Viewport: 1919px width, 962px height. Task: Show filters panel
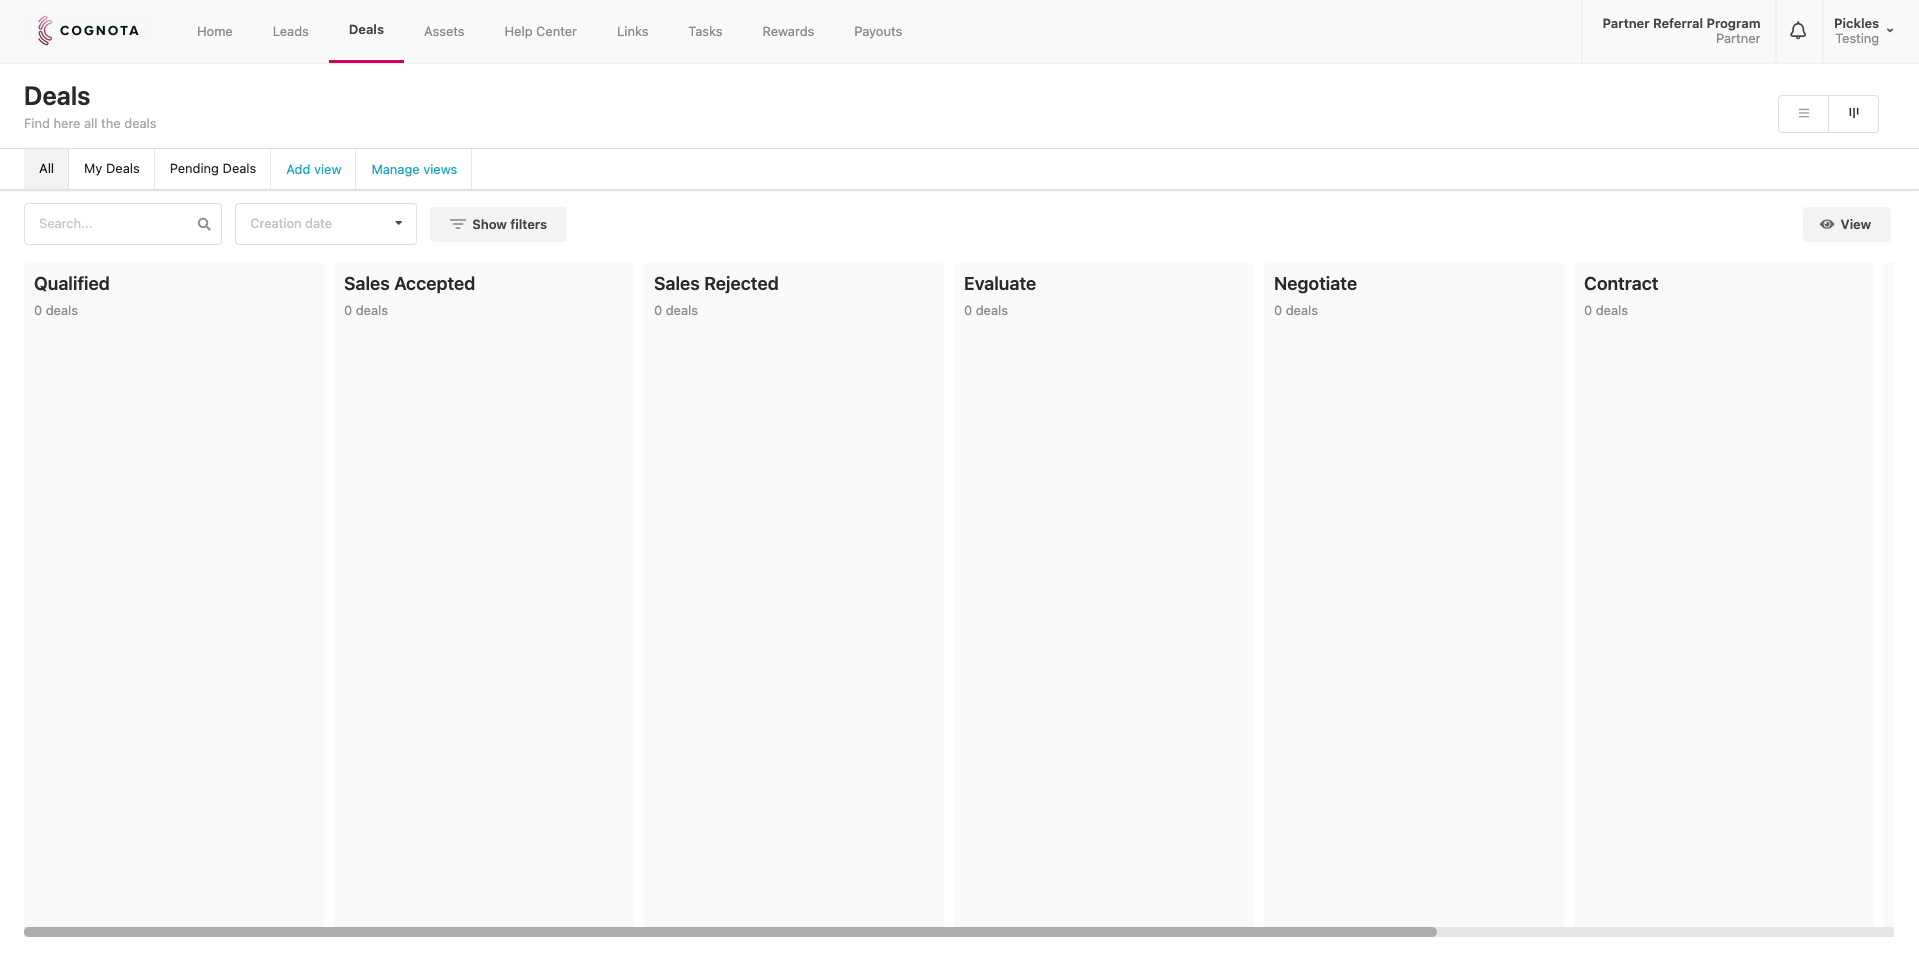click(498, 225)
